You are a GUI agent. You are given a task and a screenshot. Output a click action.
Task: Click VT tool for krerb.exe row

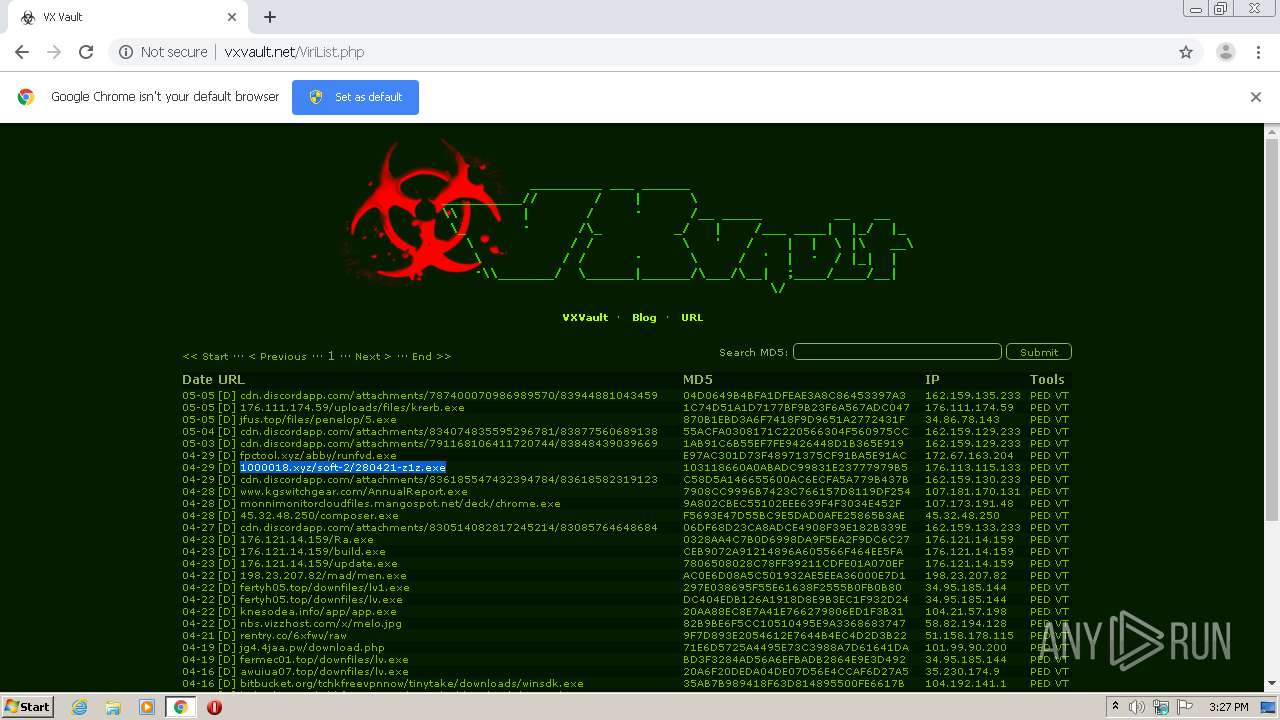(1062, 408)
